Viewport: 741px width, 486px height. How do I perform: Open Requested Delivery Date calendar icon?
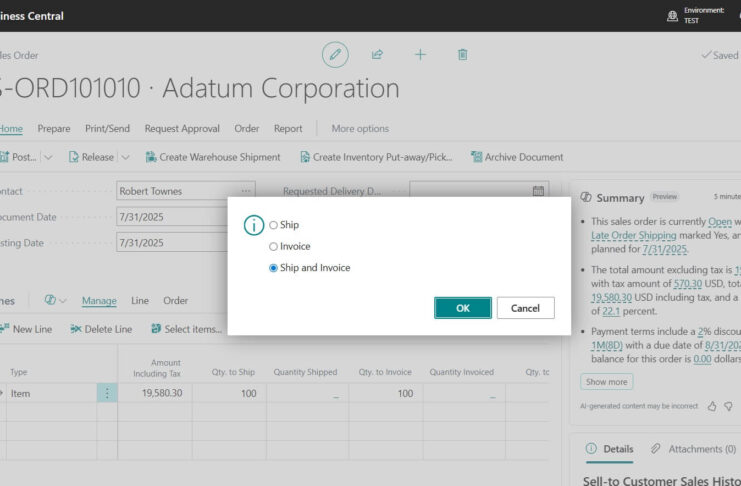coord(538,191)
